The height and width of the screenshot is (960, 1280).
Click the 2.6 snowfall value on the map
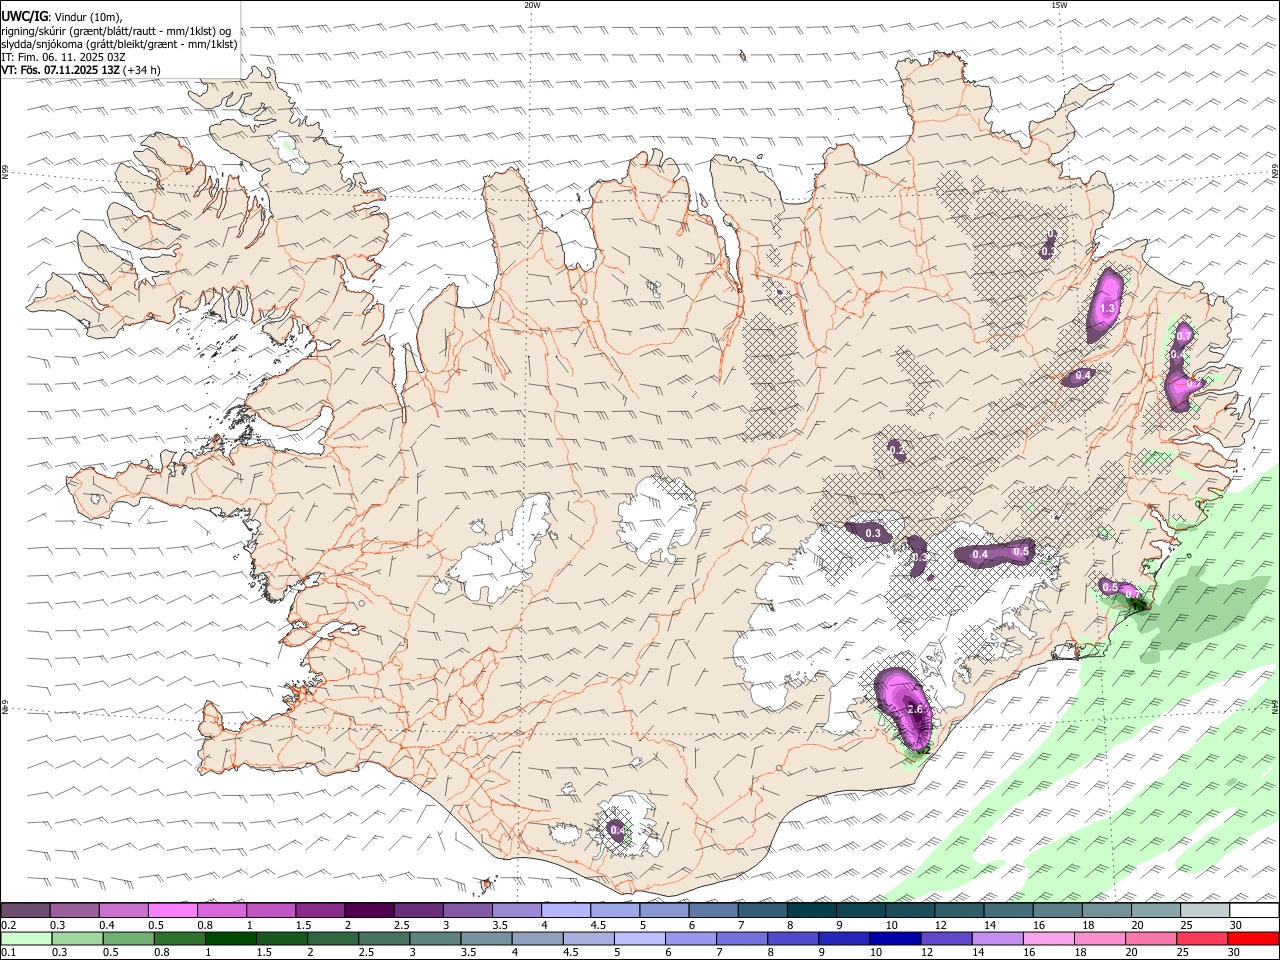(915, 709)
